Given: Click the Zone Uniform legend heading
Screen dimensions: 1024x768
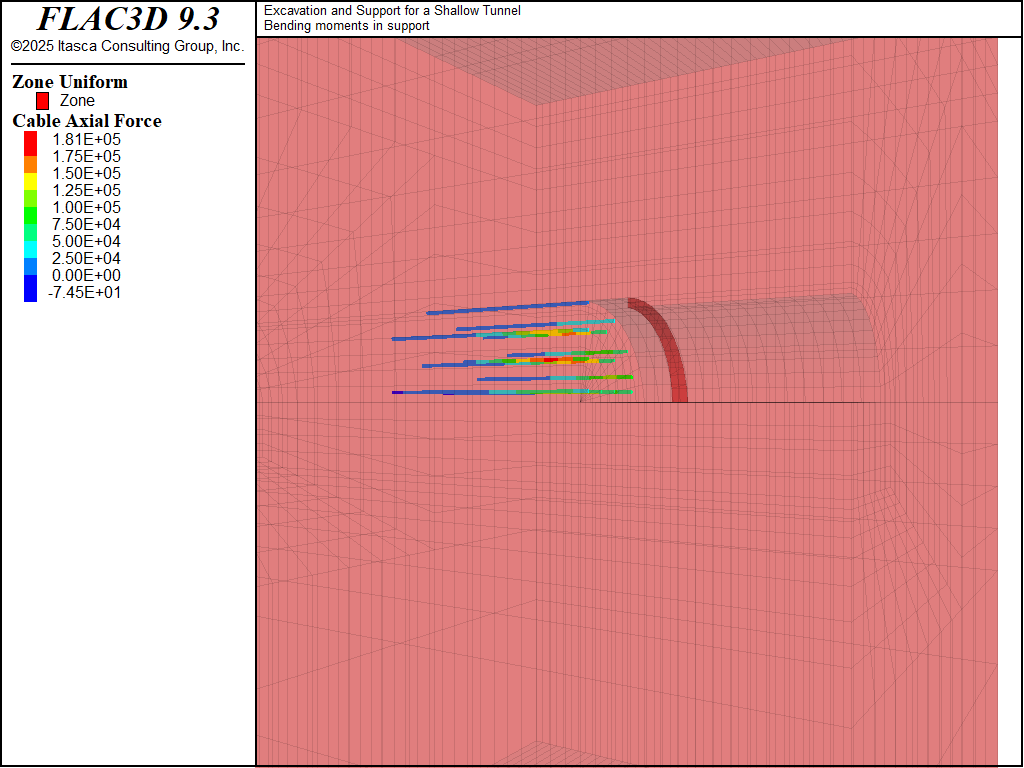Looking at the screenshot, I should pyautogui.click(x=70, y=82).
